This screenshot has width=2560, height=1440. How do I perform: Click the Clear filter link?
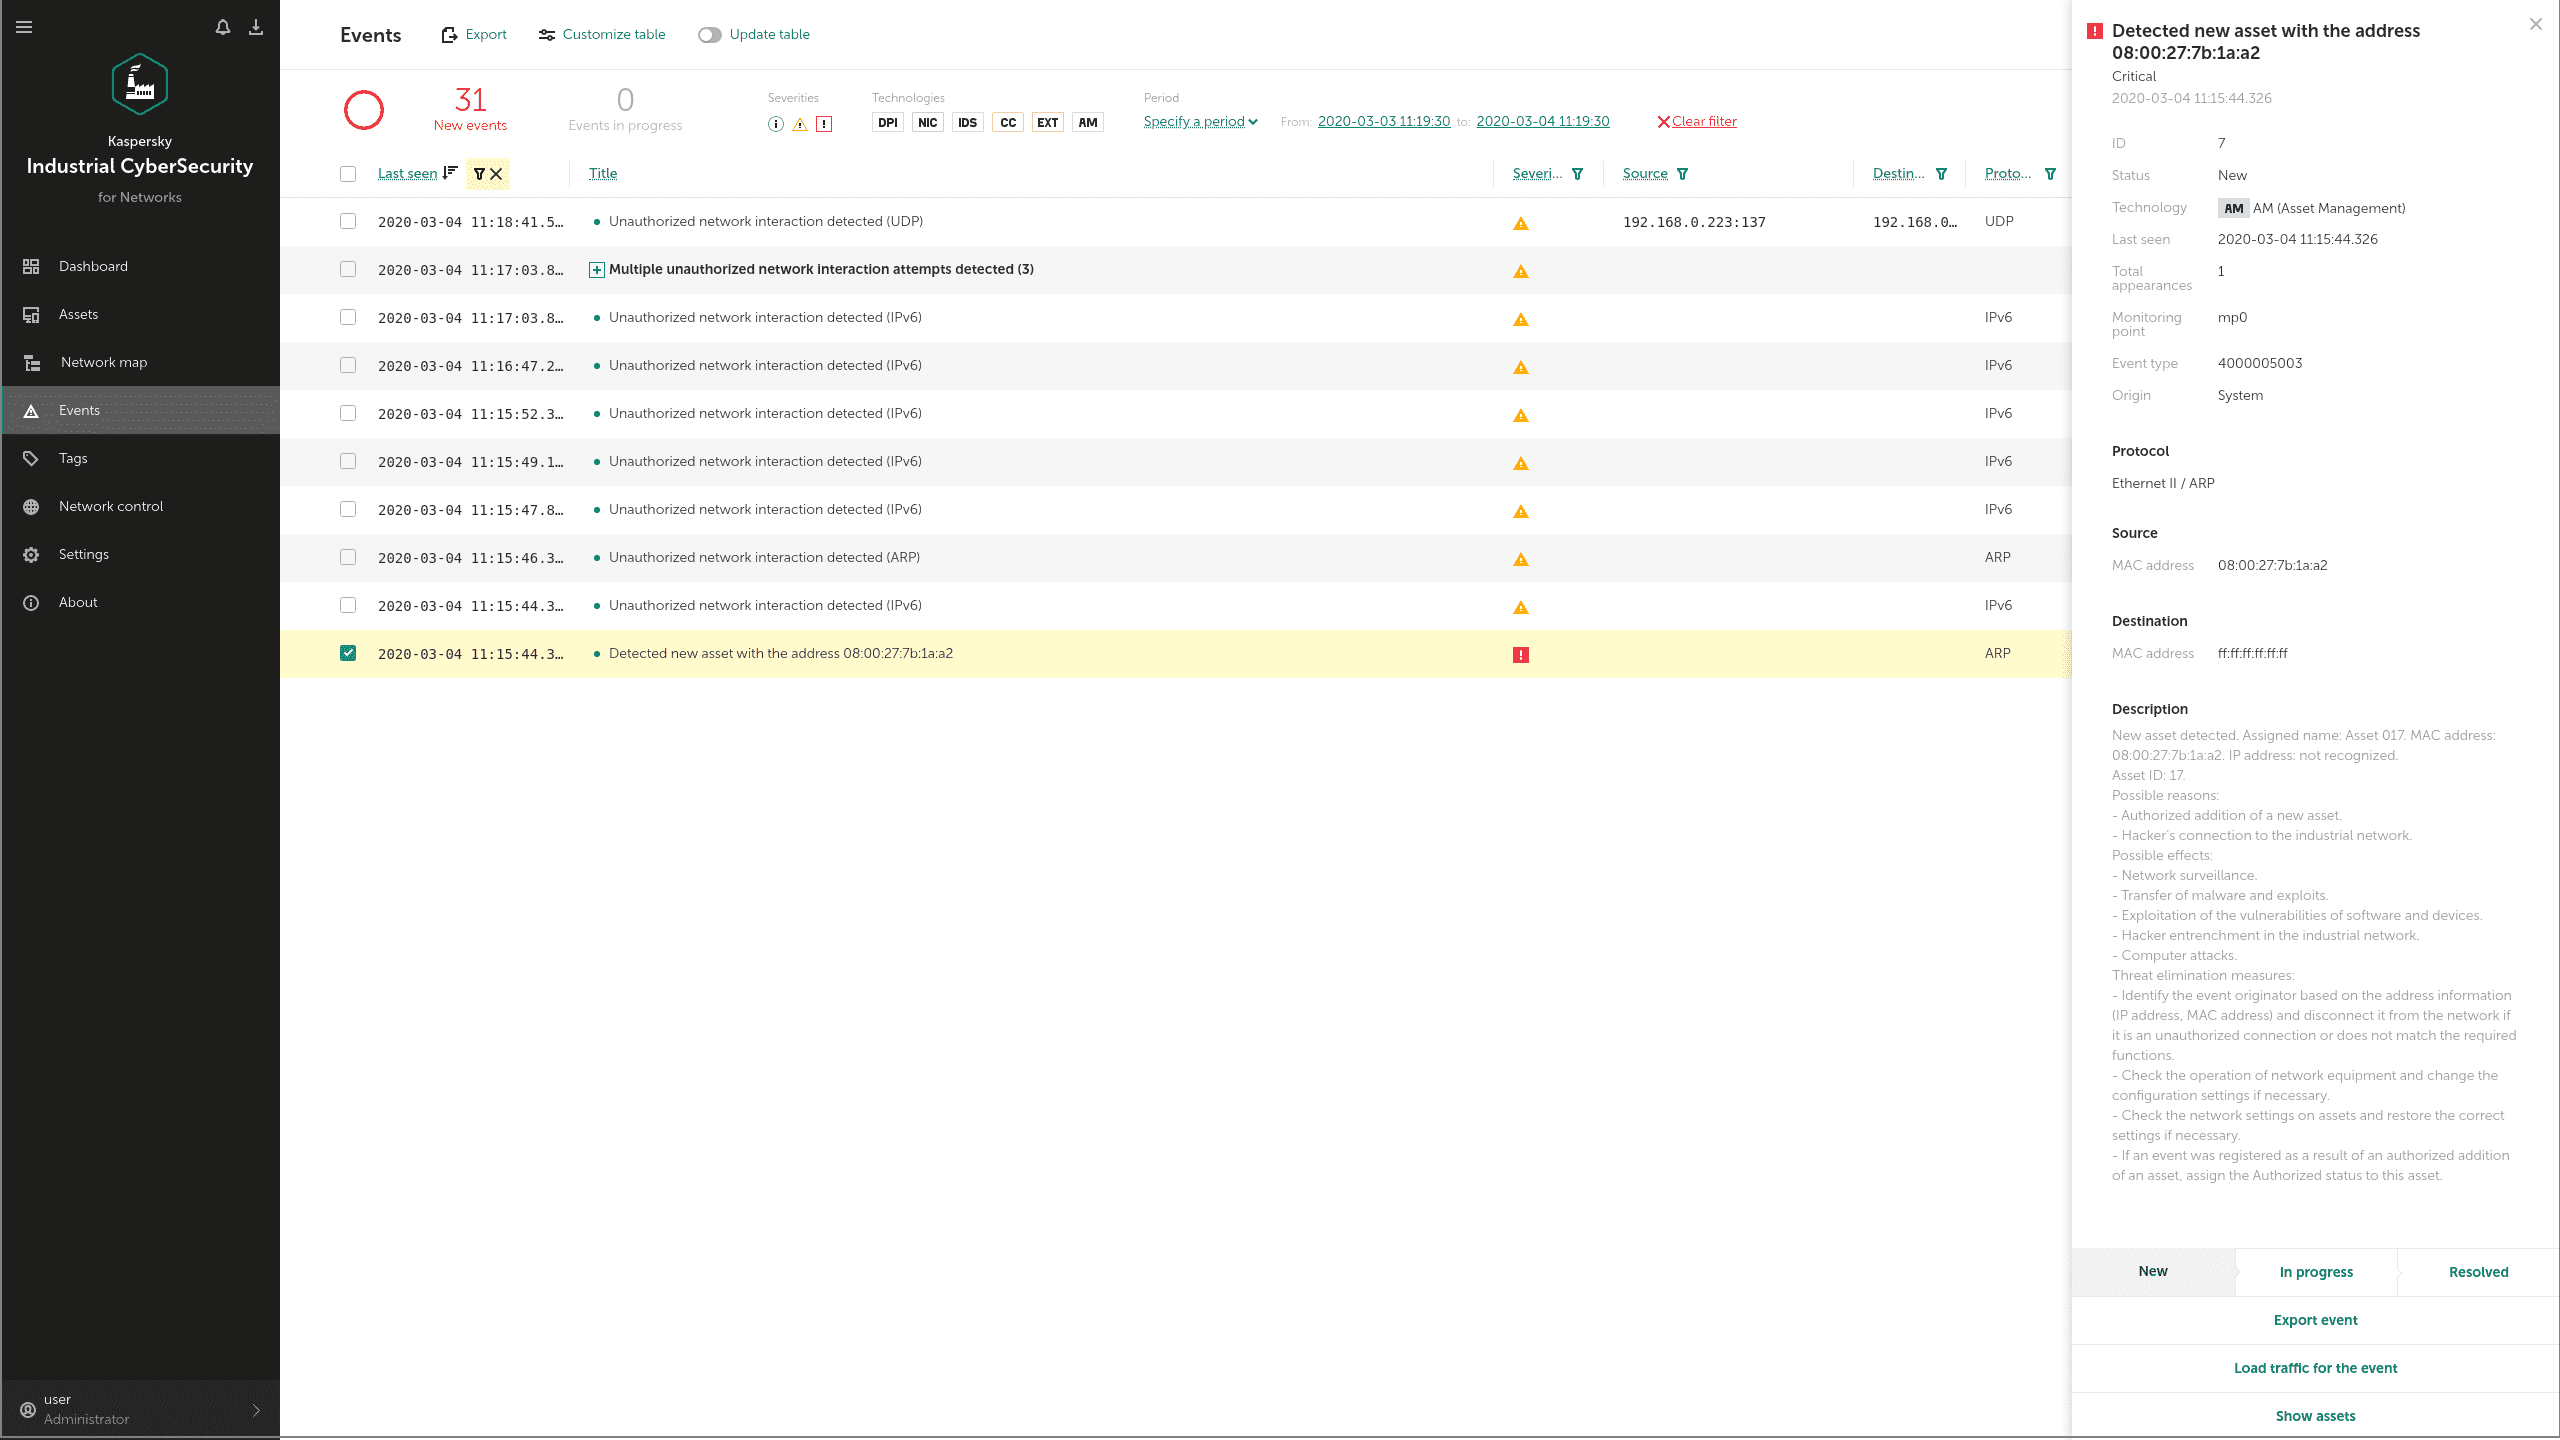coord(1697,122)
